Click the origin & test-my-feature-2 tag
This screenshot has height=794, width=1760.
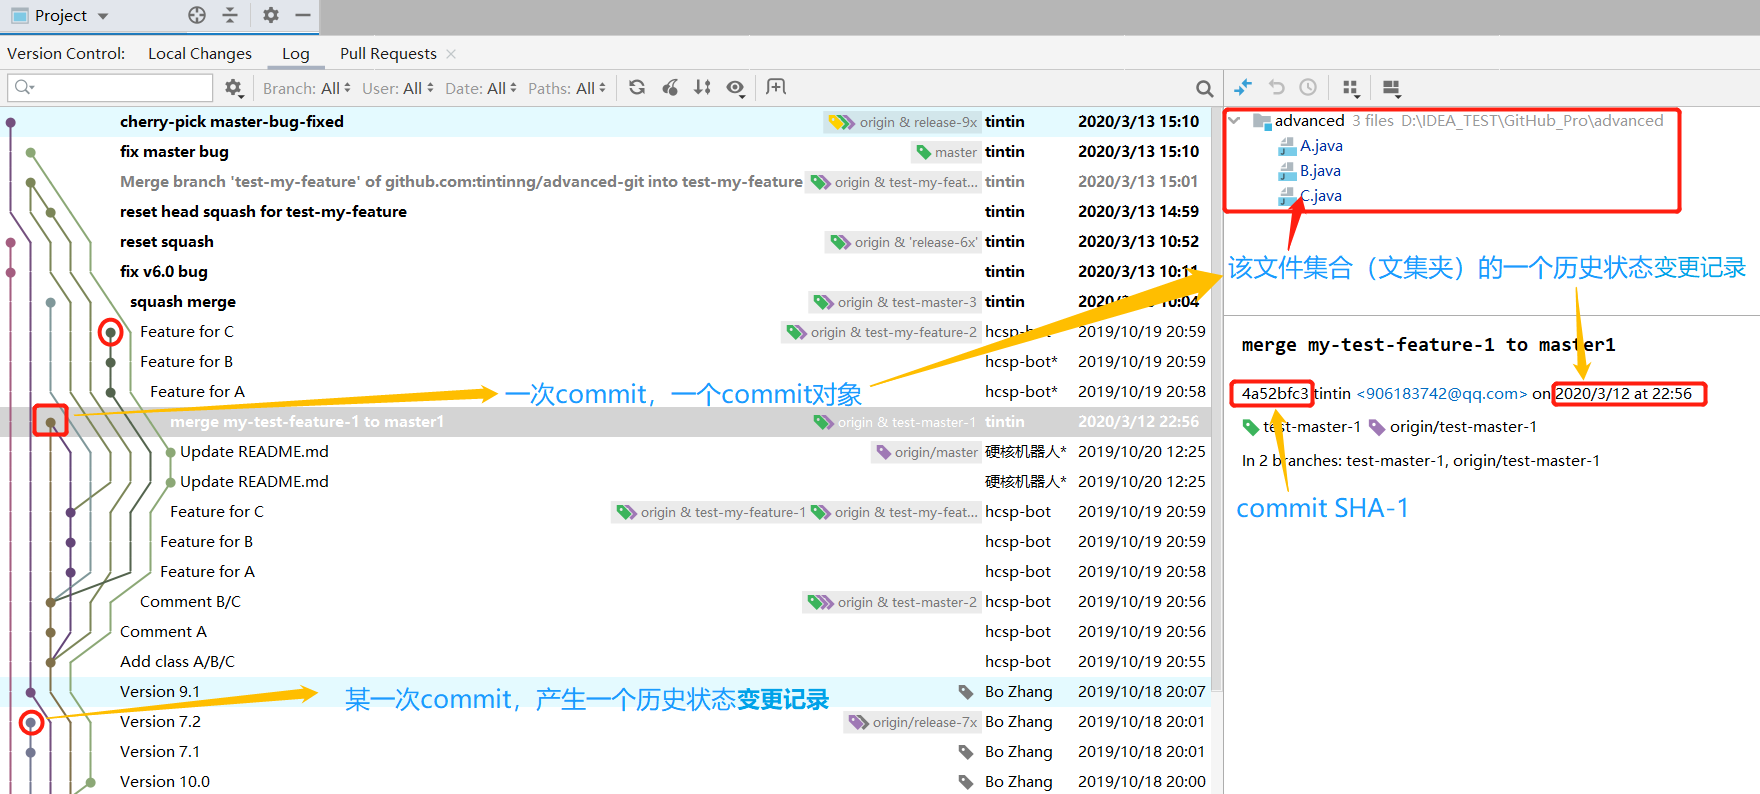pos(881,332)
